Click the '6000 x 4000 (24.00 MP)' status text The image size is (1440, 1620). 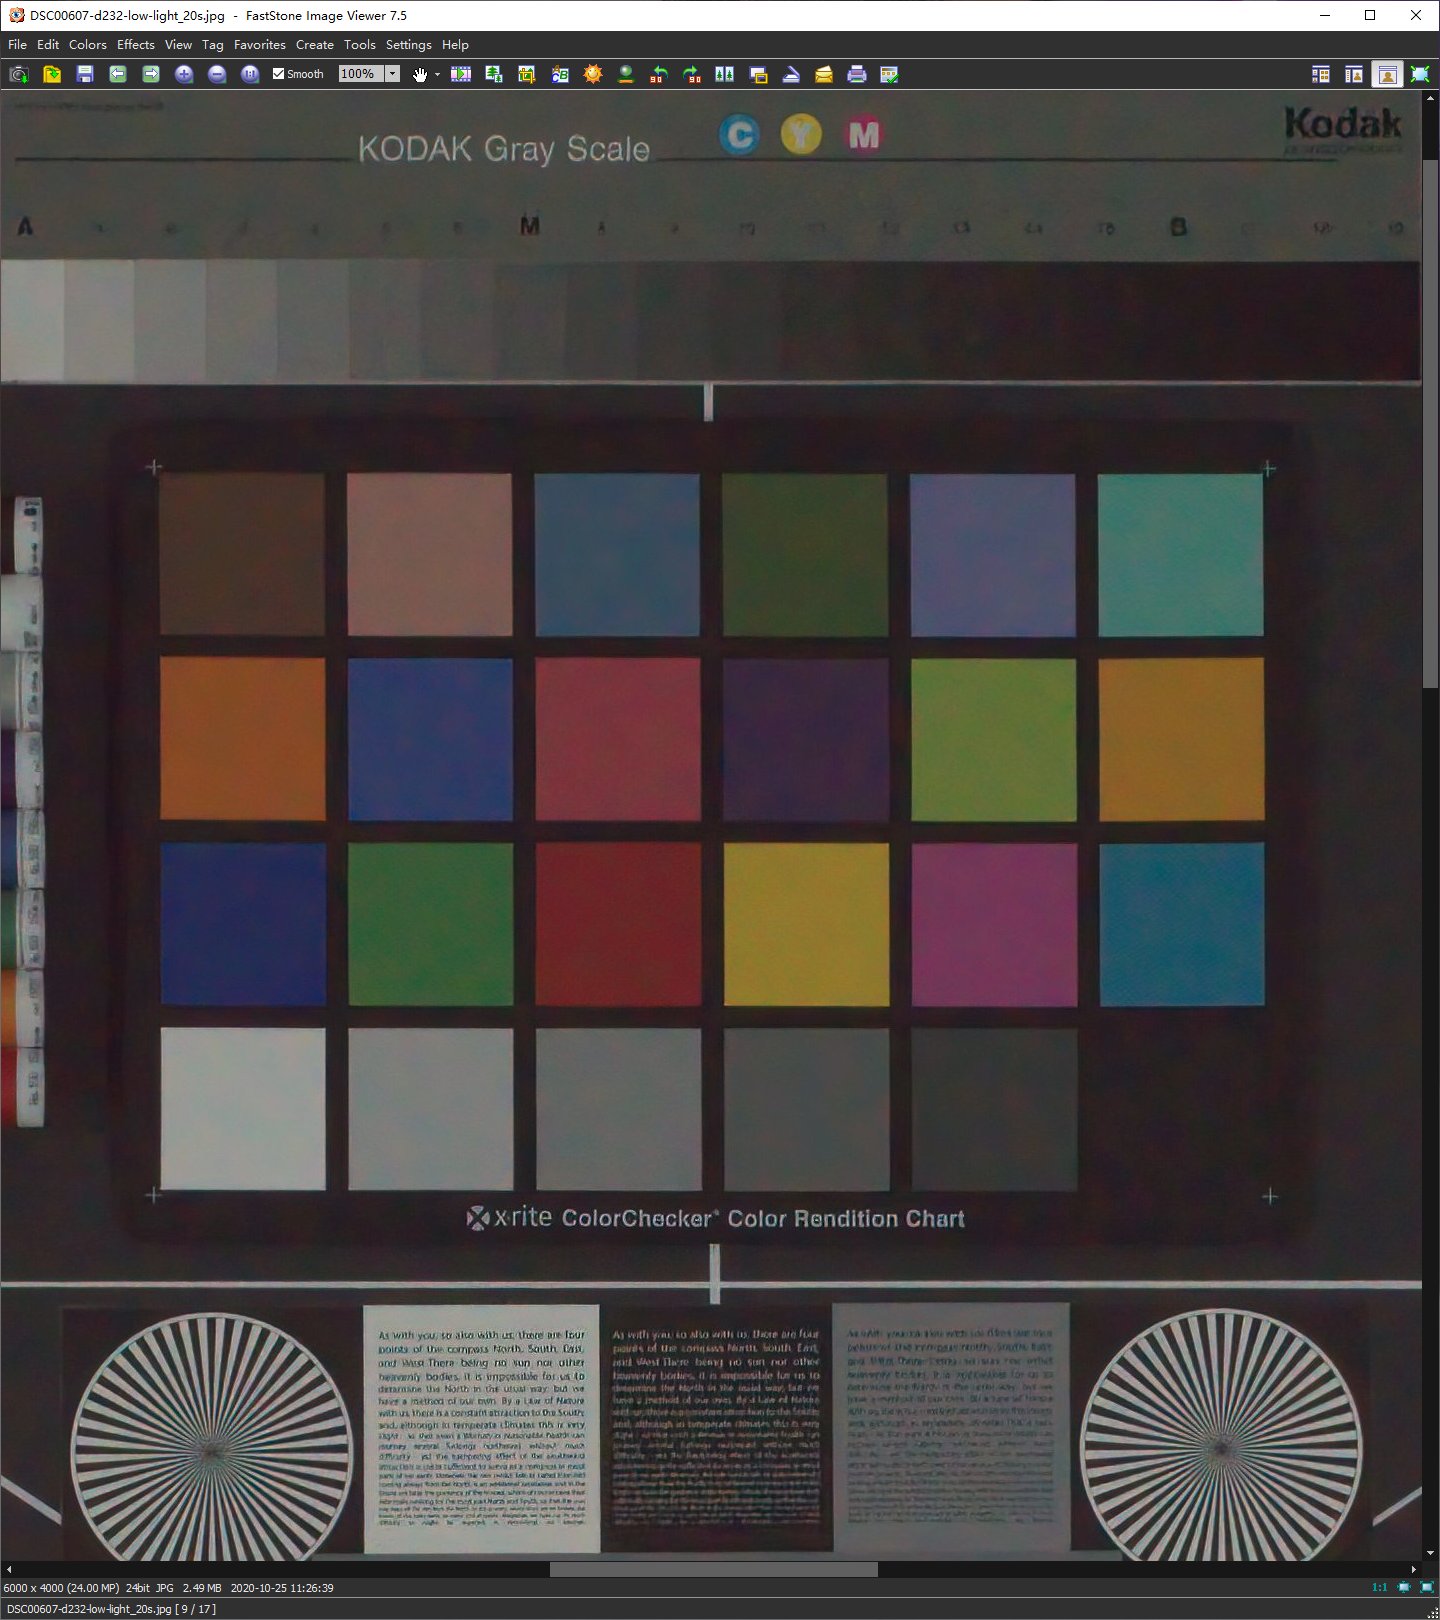pyautogui.click(x=62, y=1588)
